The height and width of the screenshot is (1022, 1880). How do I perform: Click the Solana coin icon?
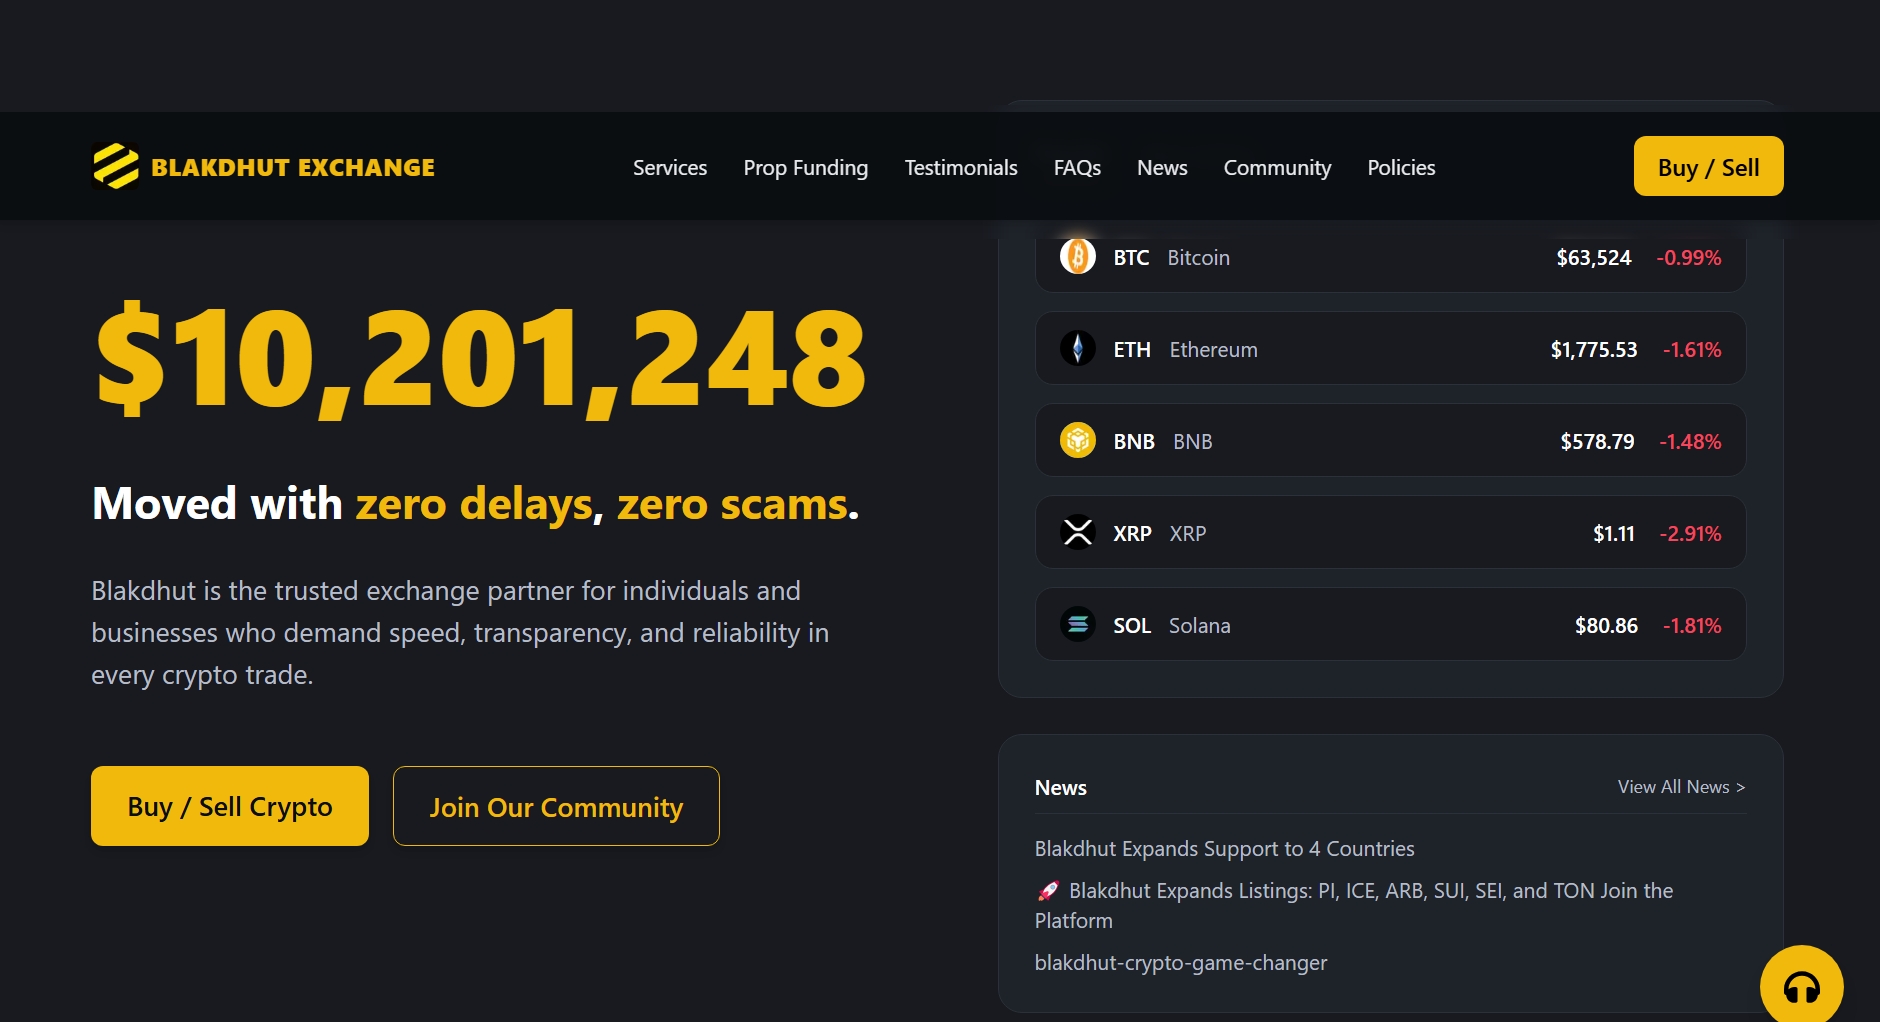[1078, 625]
